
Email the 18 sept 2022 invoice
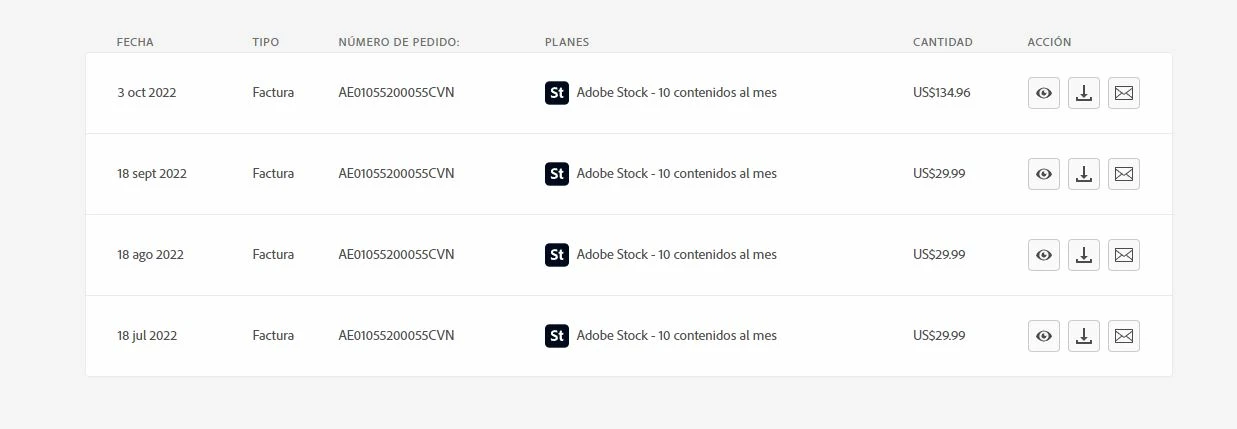pyautogui.click(x=1123, y=174)
